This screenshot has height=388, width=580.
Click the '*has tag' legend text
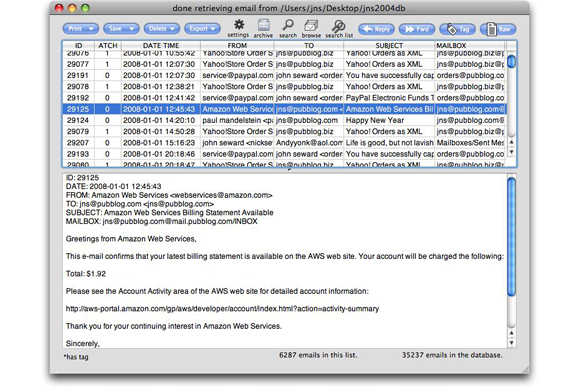coord(76,357)
